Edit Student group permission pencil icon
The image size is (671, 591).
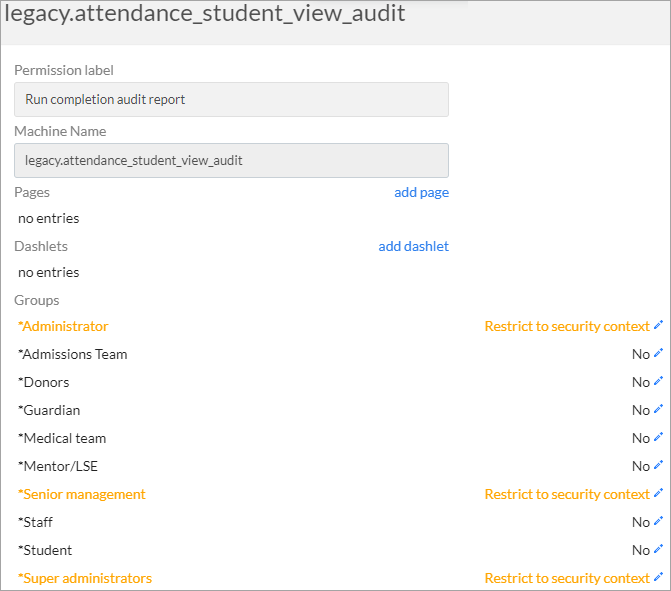pyautogui.click(x=659, y=549)
